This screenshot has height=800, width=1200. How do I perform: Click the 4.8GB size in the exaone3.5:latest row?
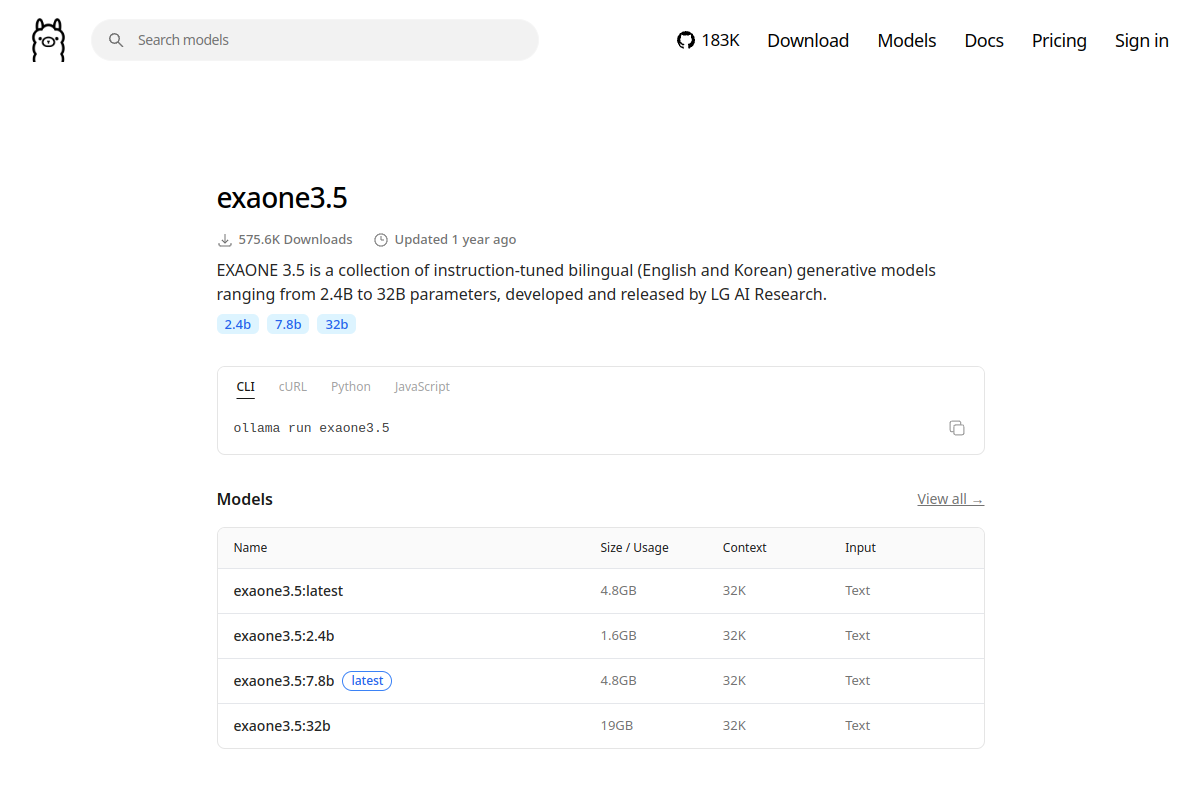click(x=618, y=591)
